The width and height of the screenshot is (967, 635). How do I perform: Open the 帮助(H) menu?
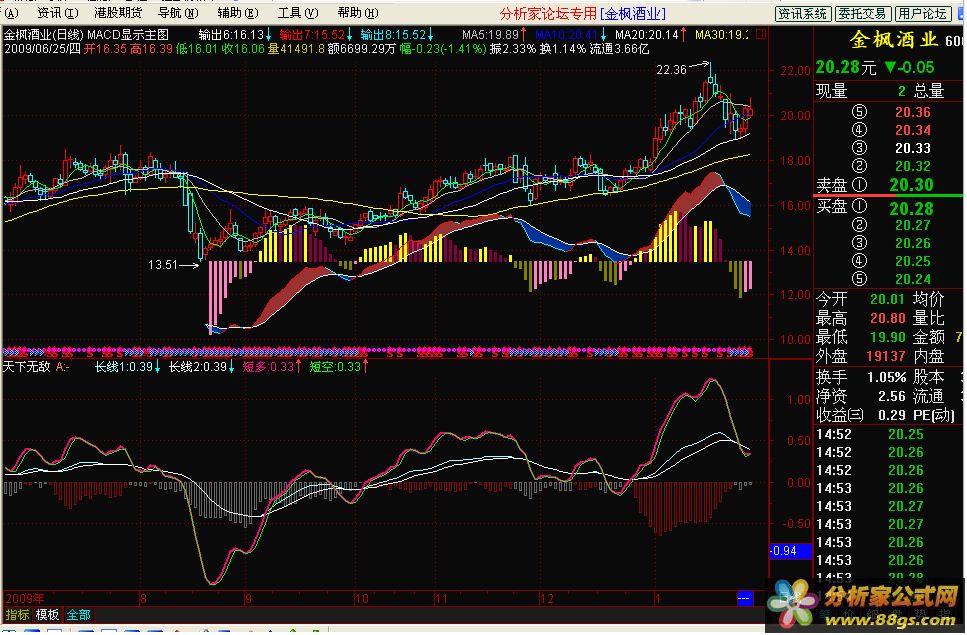click(358, 12)
